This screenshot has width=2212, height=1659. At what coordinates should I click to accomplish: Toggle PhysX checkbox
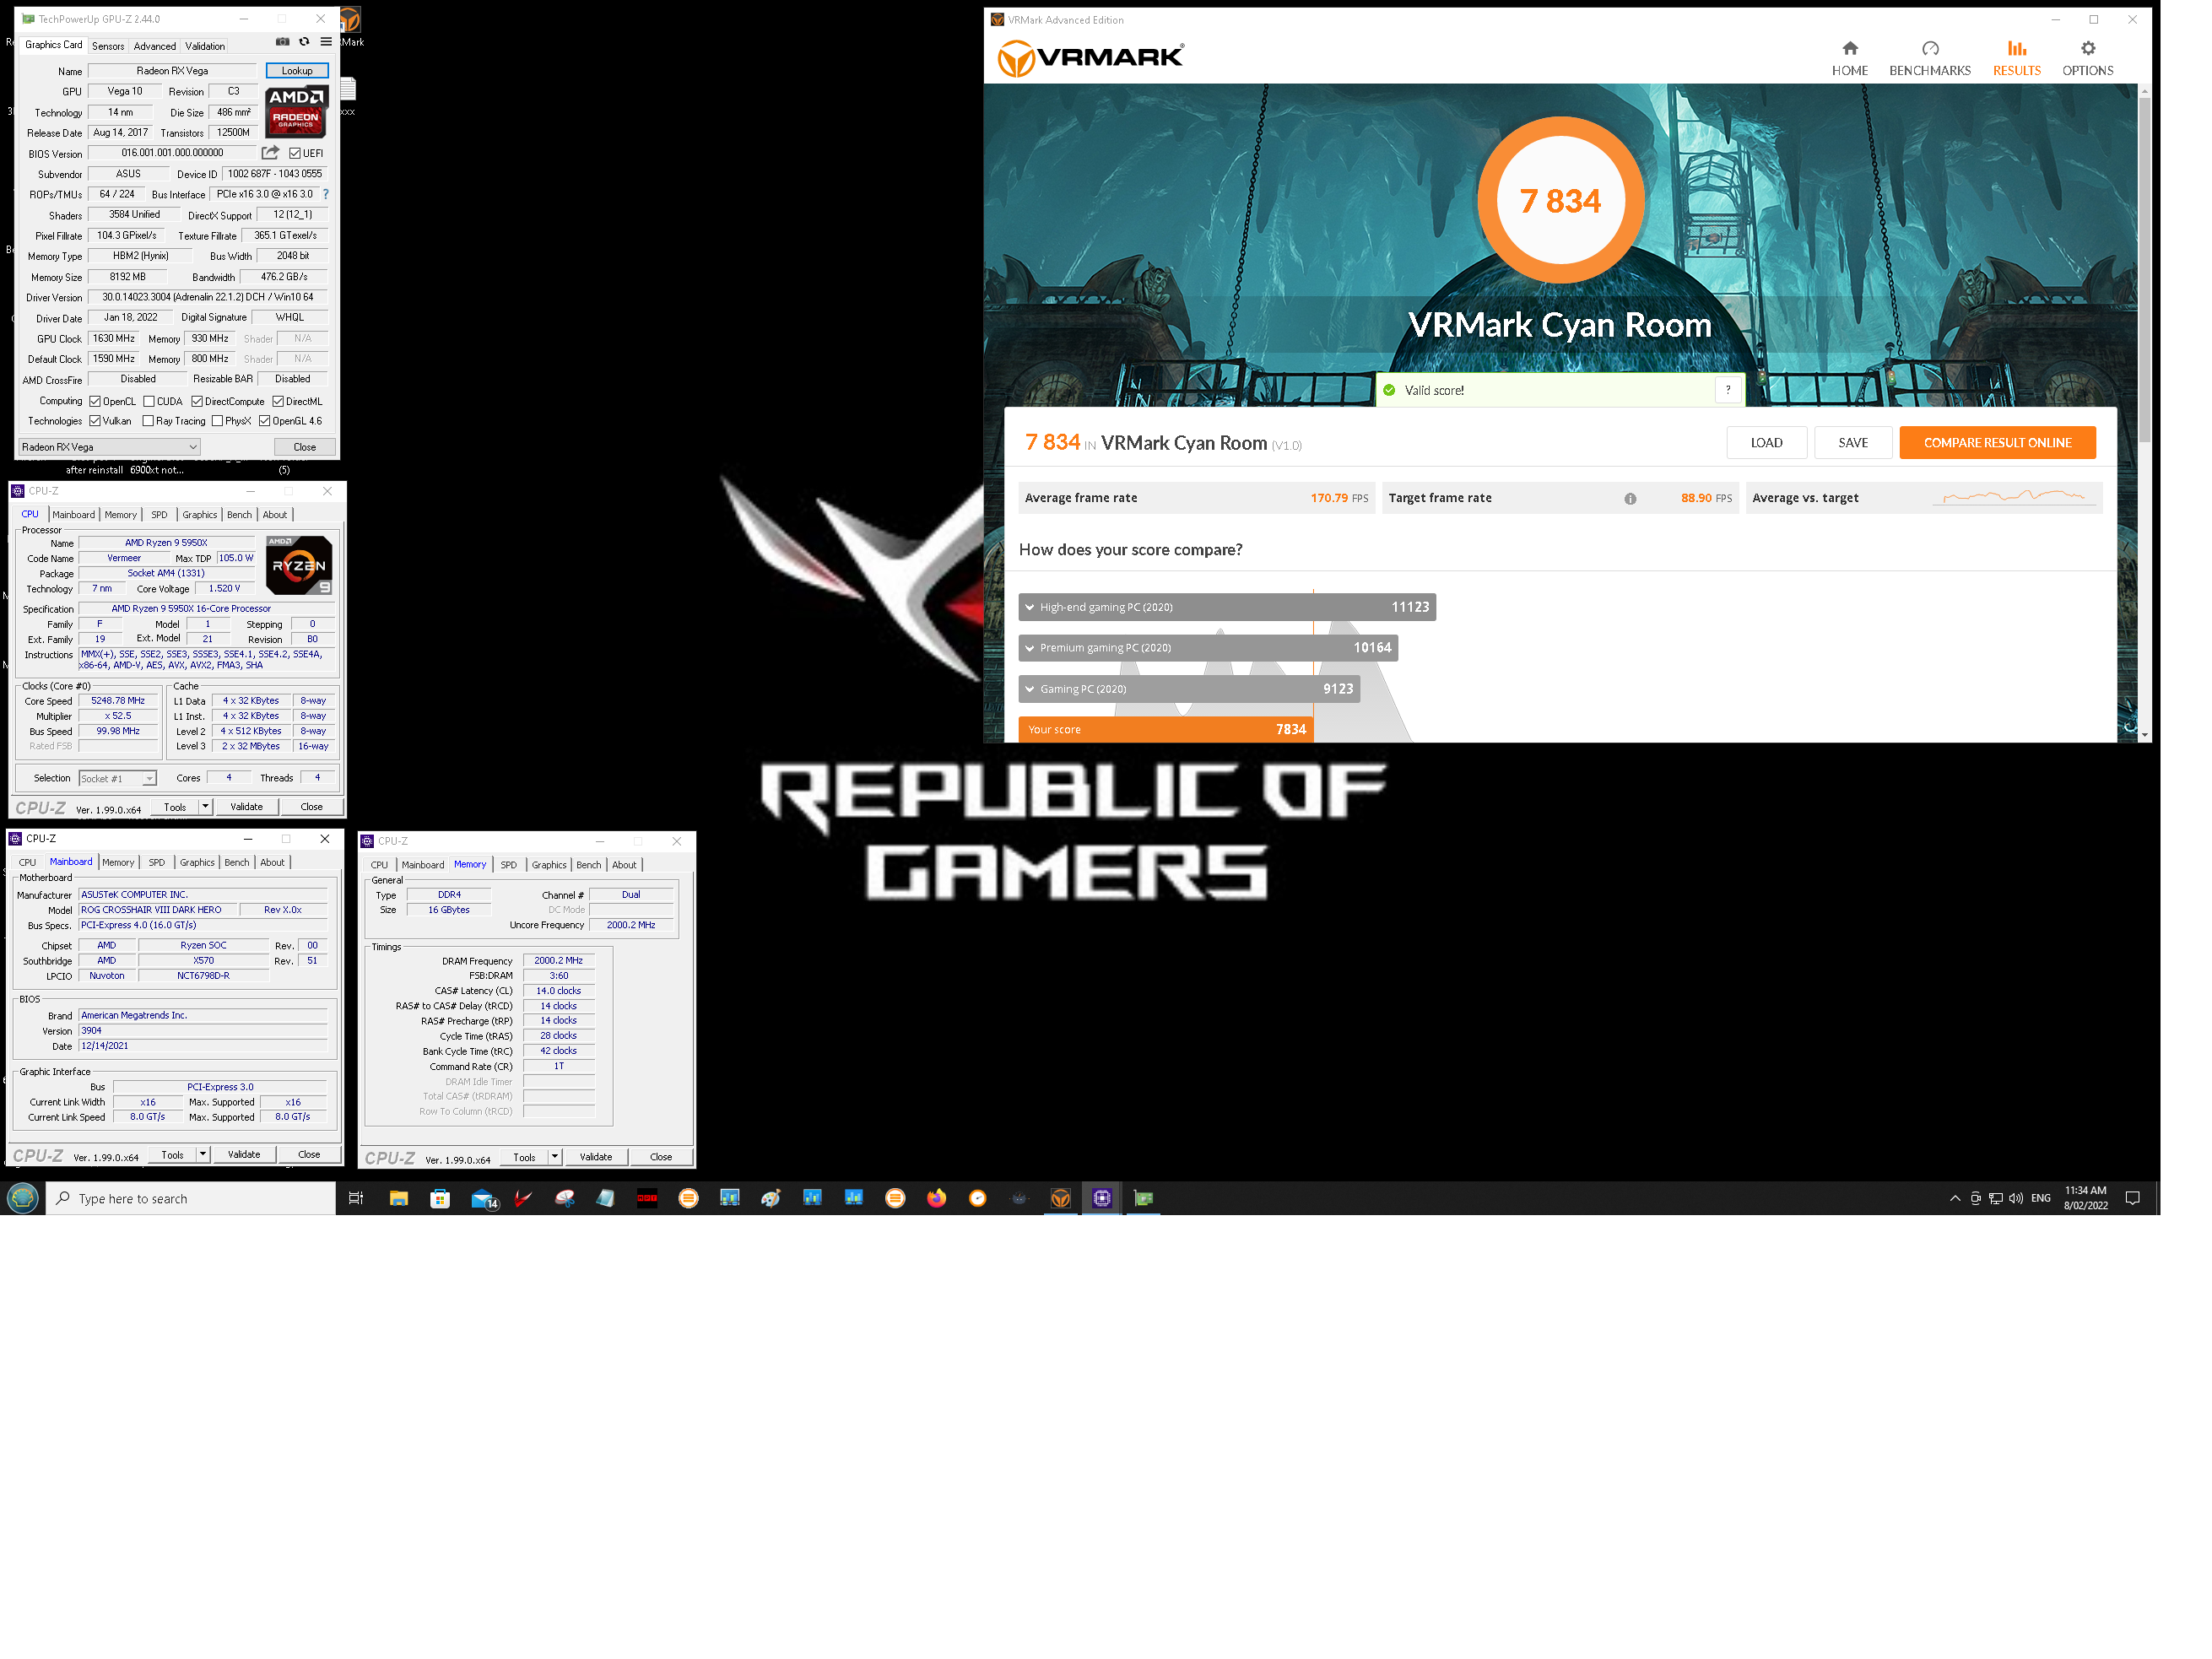click(x=217, y=421)
